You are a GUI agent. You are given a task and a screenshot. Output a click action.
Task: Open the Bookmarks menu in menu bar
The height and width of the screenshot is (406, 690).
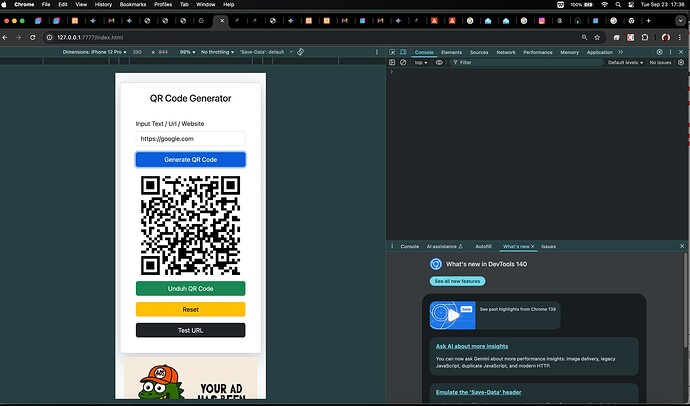[x=132, y=5]
